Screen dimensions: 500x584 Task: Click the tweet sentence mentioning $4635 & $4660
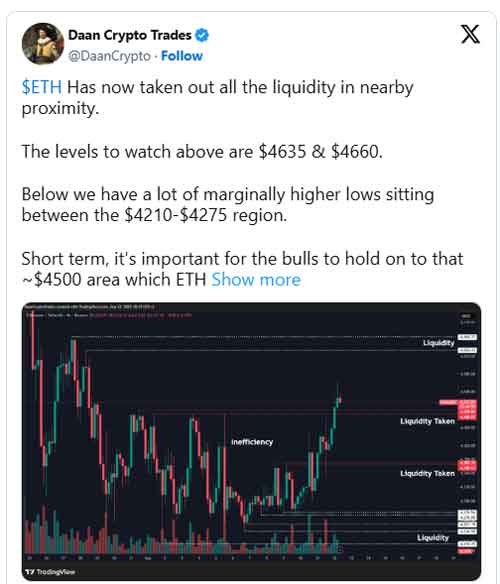click(x=202, y=152)
